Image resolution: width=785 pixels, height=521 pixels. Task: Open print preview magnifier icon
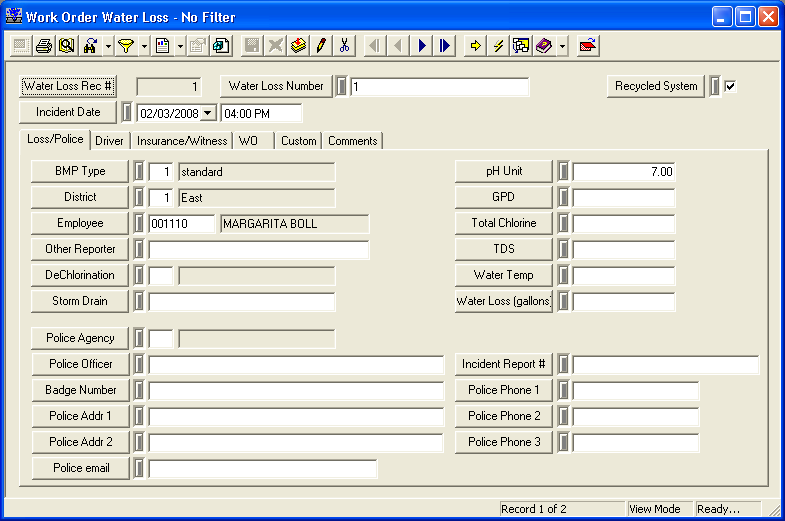click(x=67, y=46)
